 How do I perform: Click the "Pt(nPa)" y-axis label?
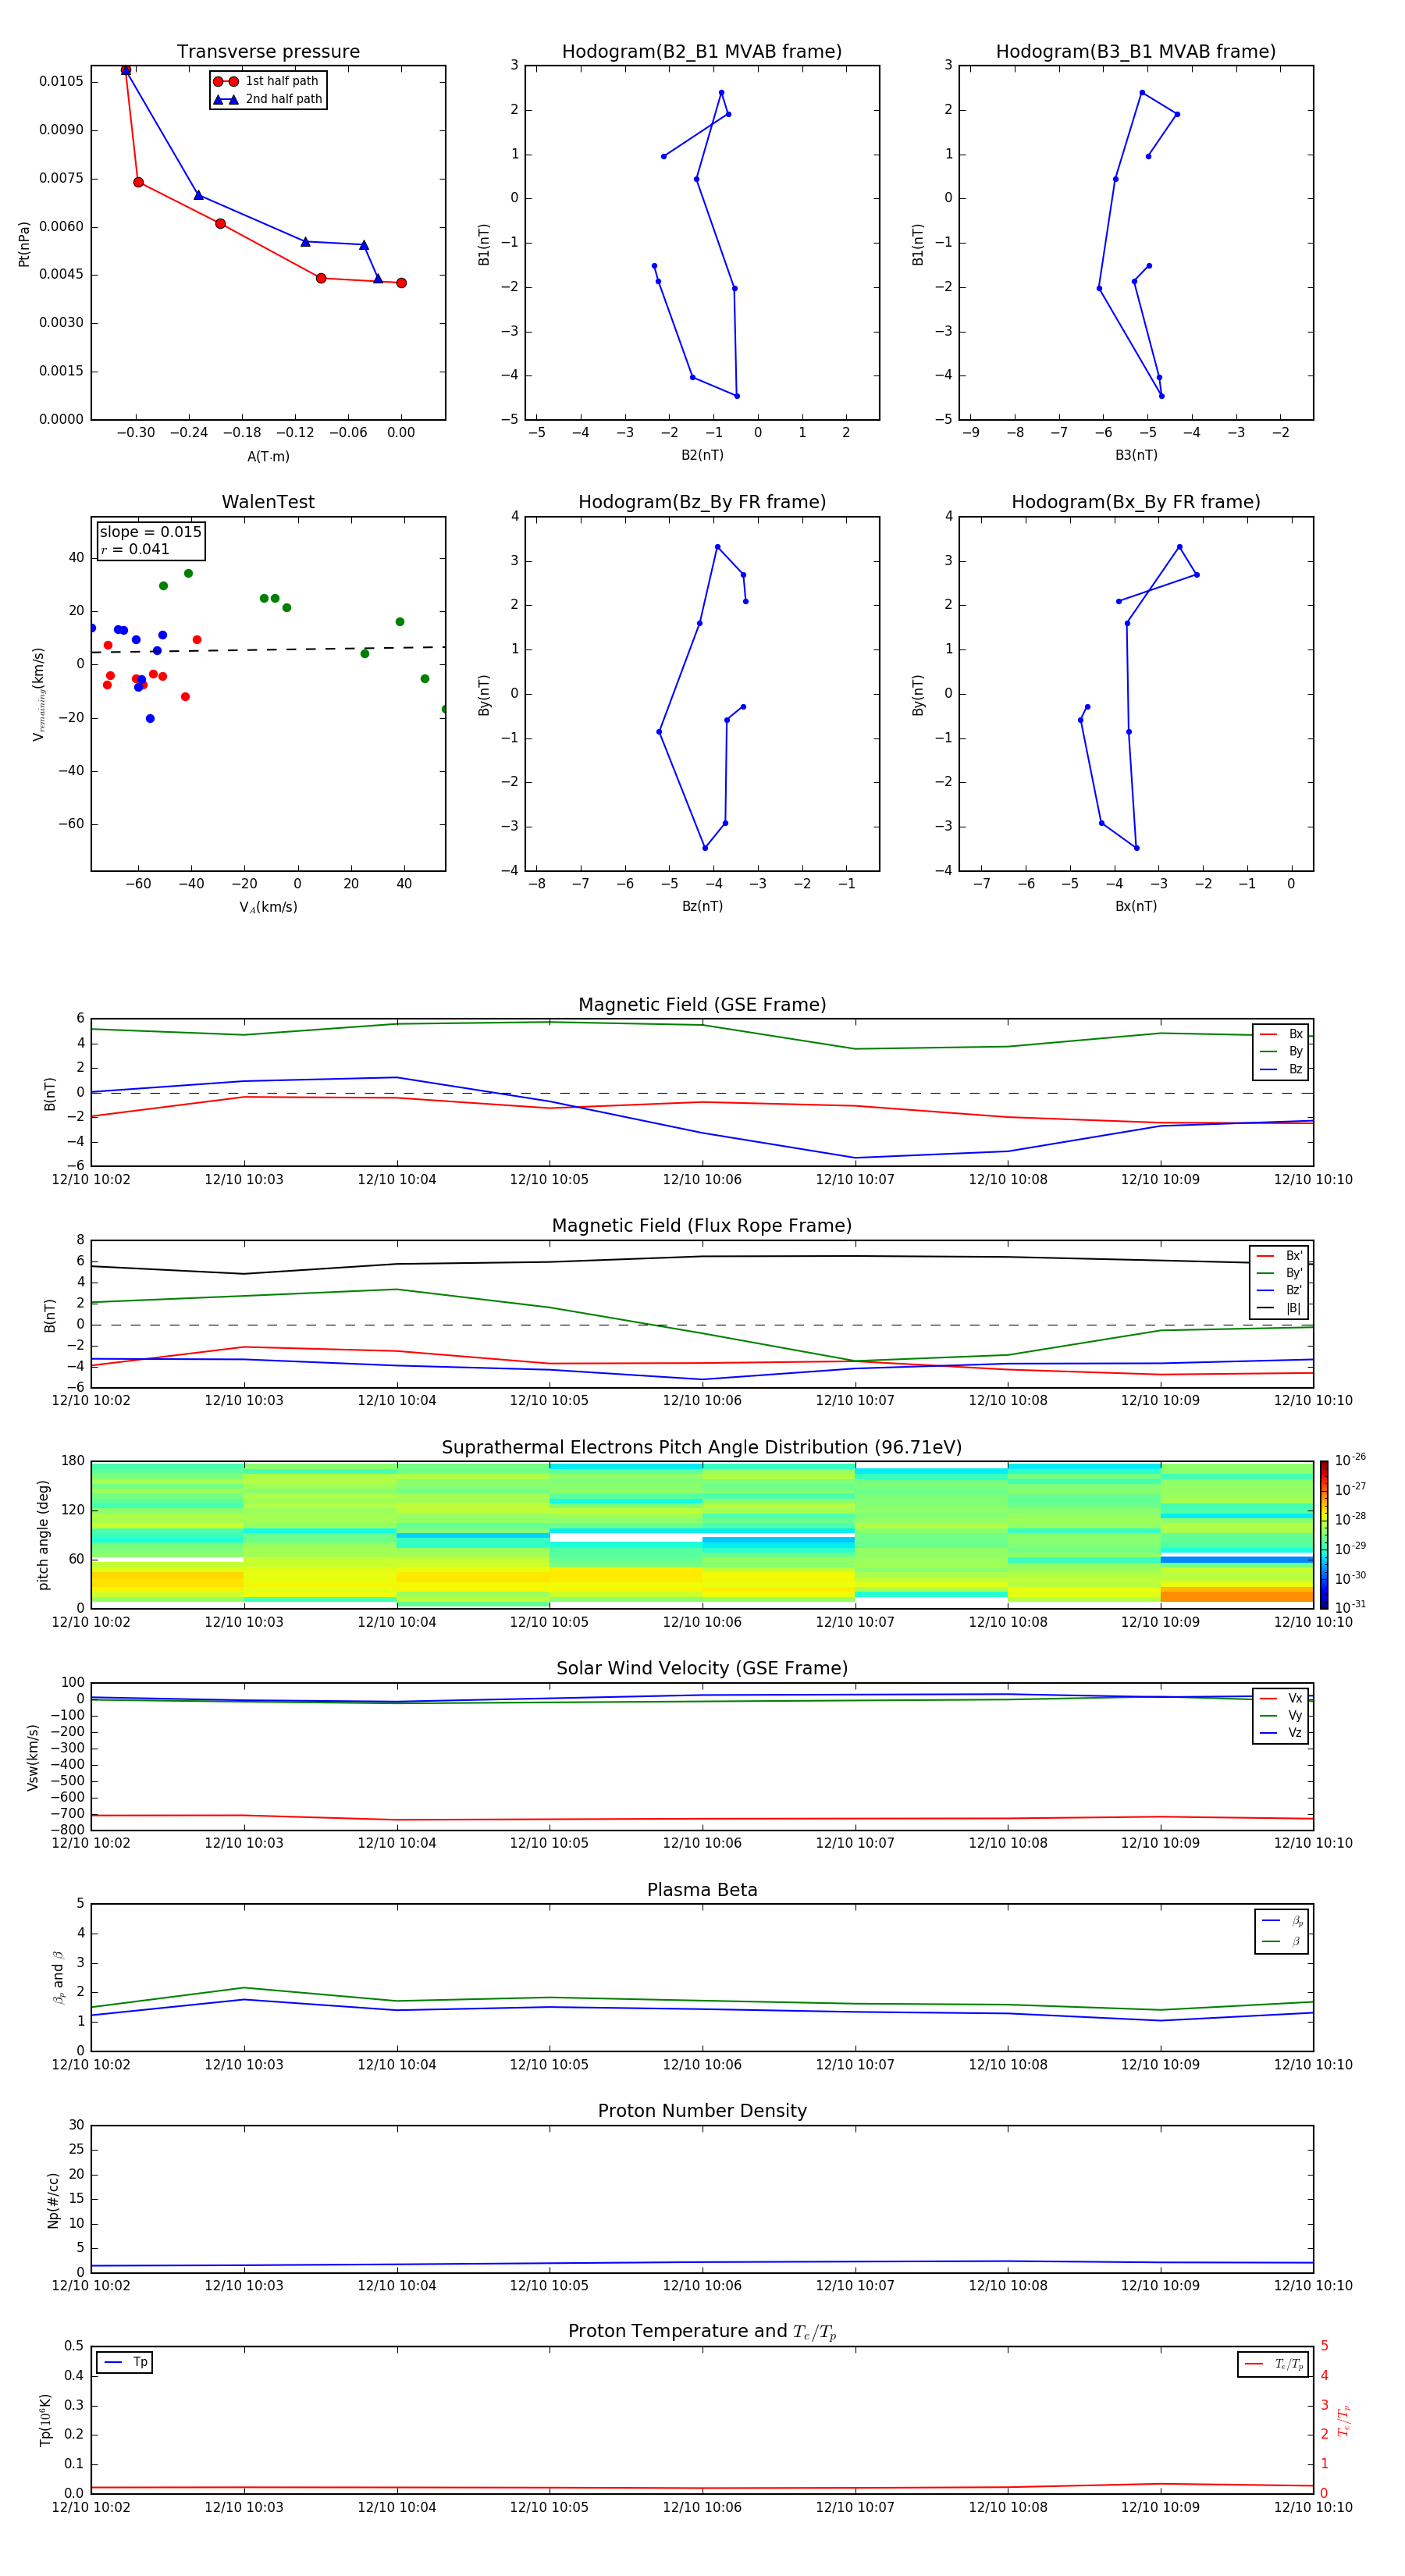click(24, 243)
